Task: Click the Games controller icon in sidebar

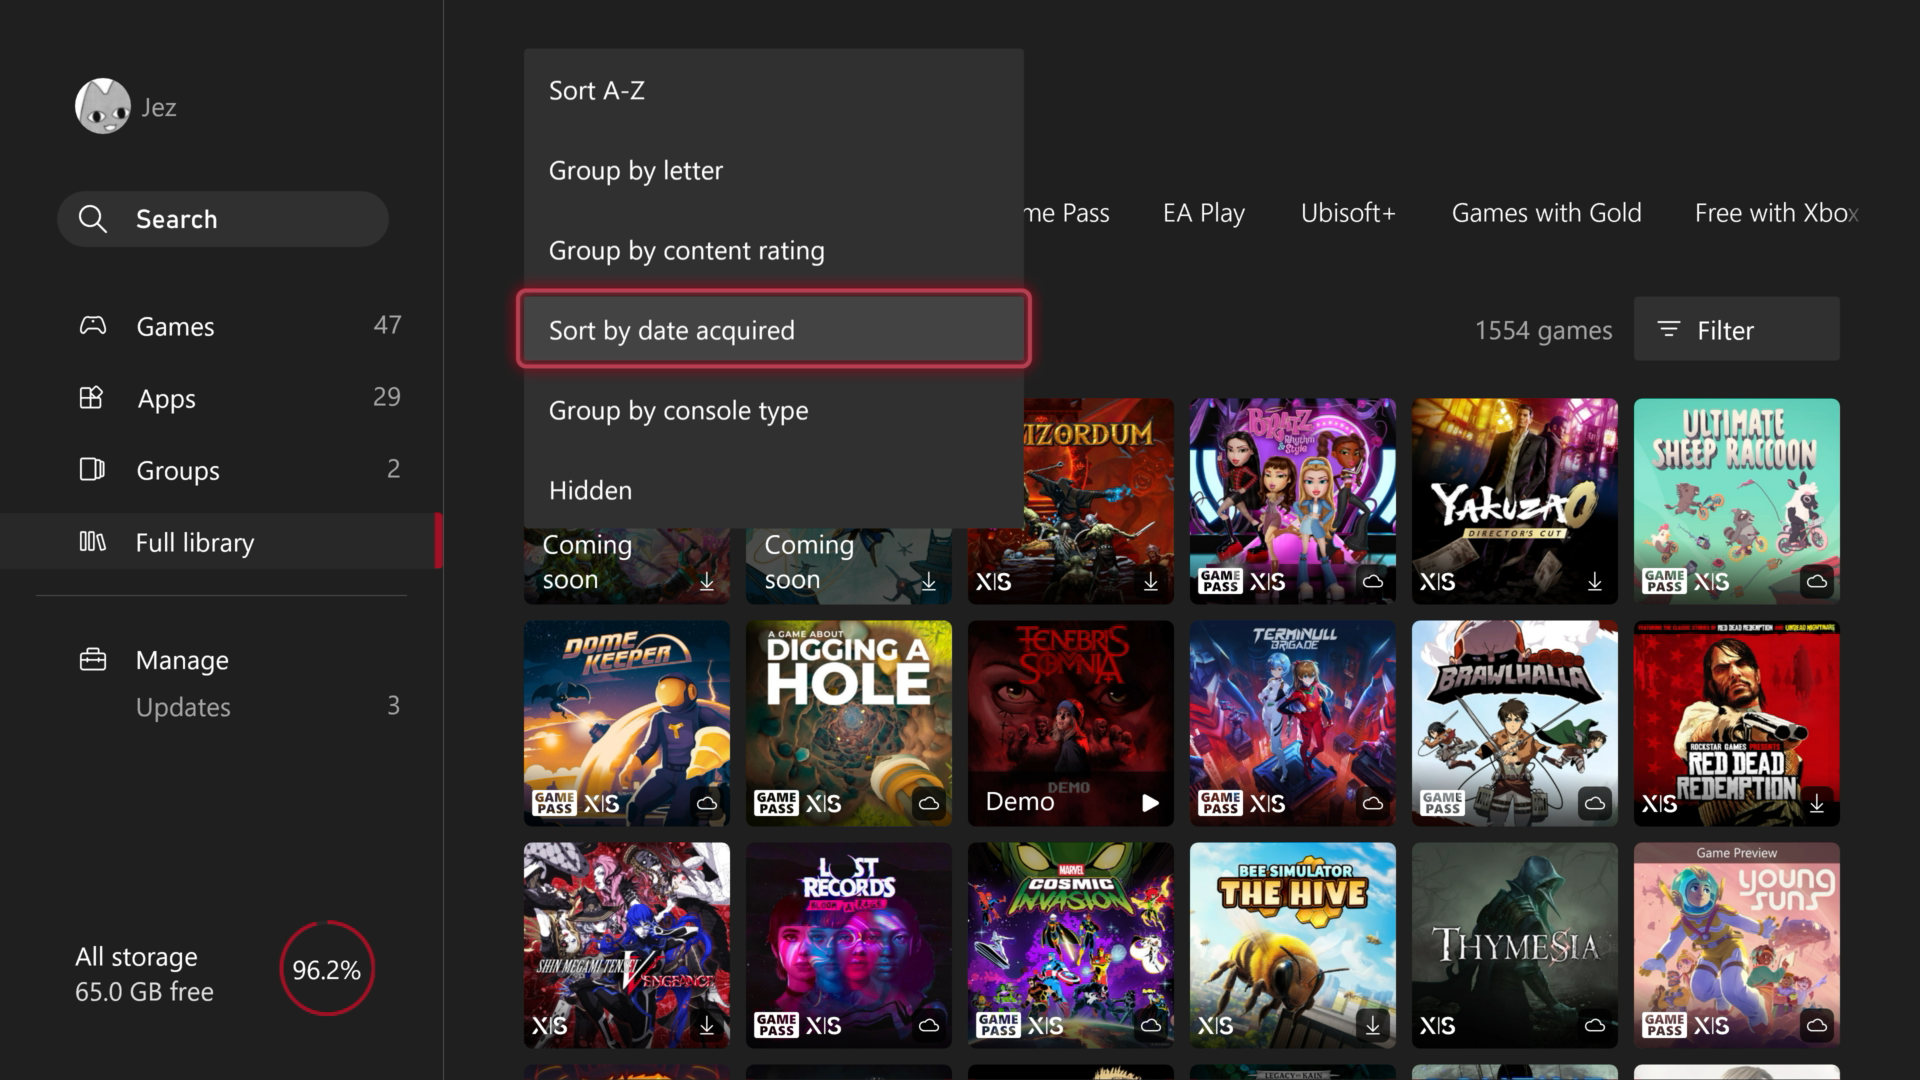Action: [x=92, y=326]
